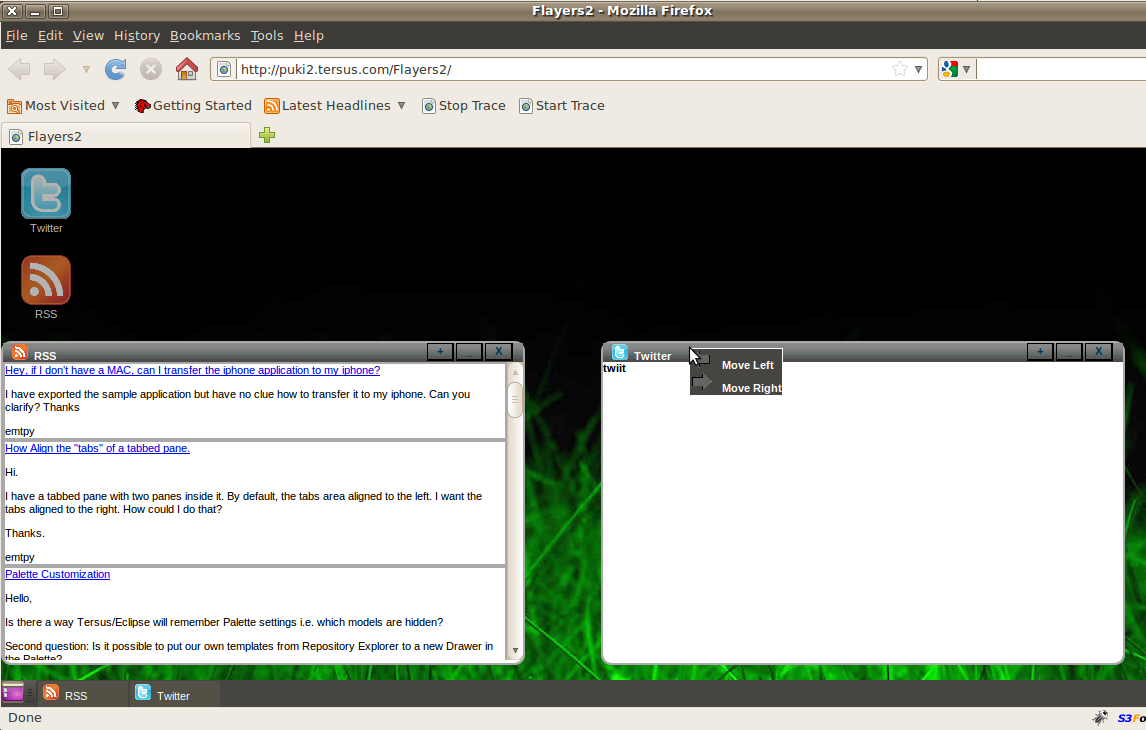Select Move Right from context menu
The image size is (1146, 730).
(750, 388)
